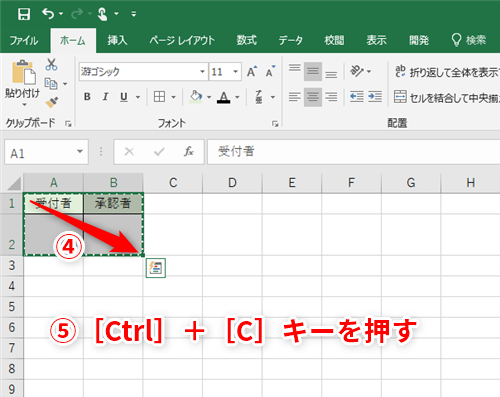The image size is (500, 397).
Task: Click the formula bar containing 受付者
Action: point(354,152)
